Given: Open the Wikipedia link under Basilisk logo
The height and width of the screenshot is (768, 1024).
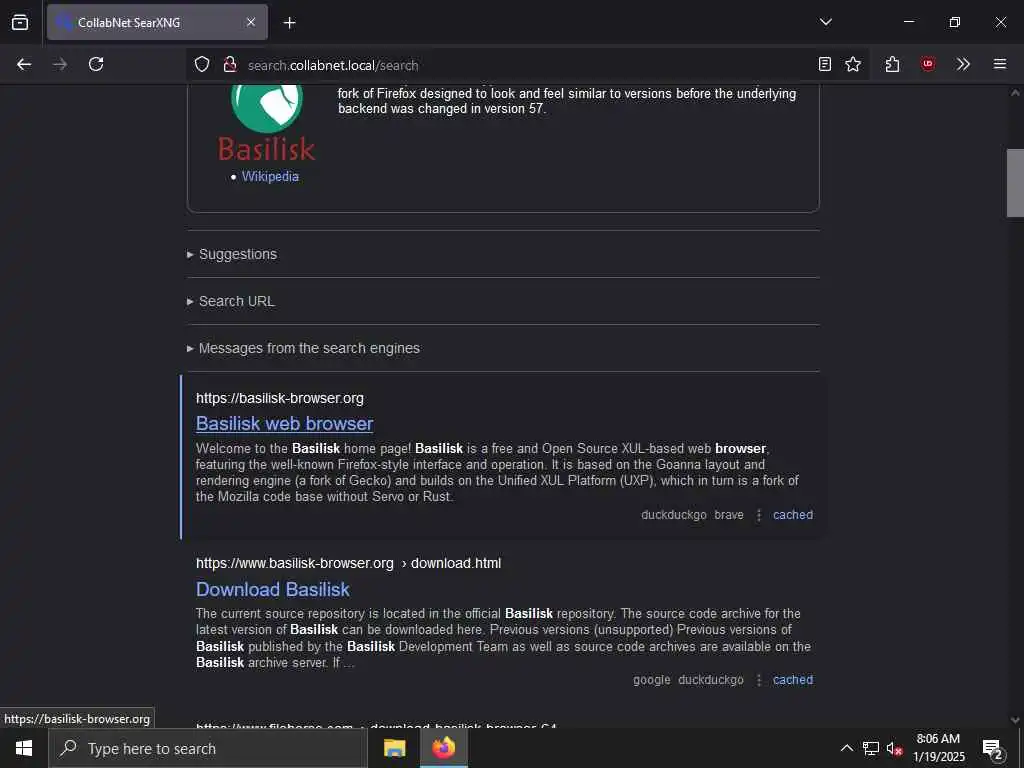Looking at the screenshot, I should 270,176.
